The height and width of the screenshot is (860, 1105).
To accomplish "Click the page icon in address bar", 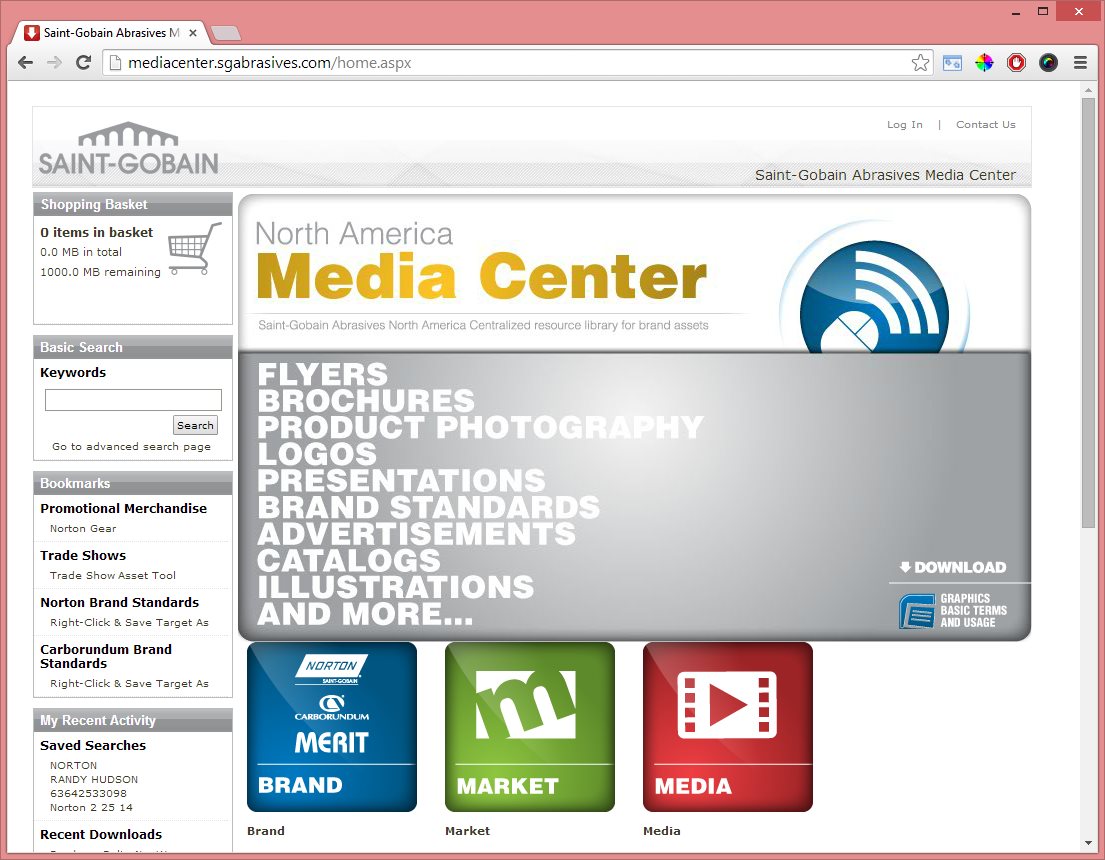I will 114,63.
